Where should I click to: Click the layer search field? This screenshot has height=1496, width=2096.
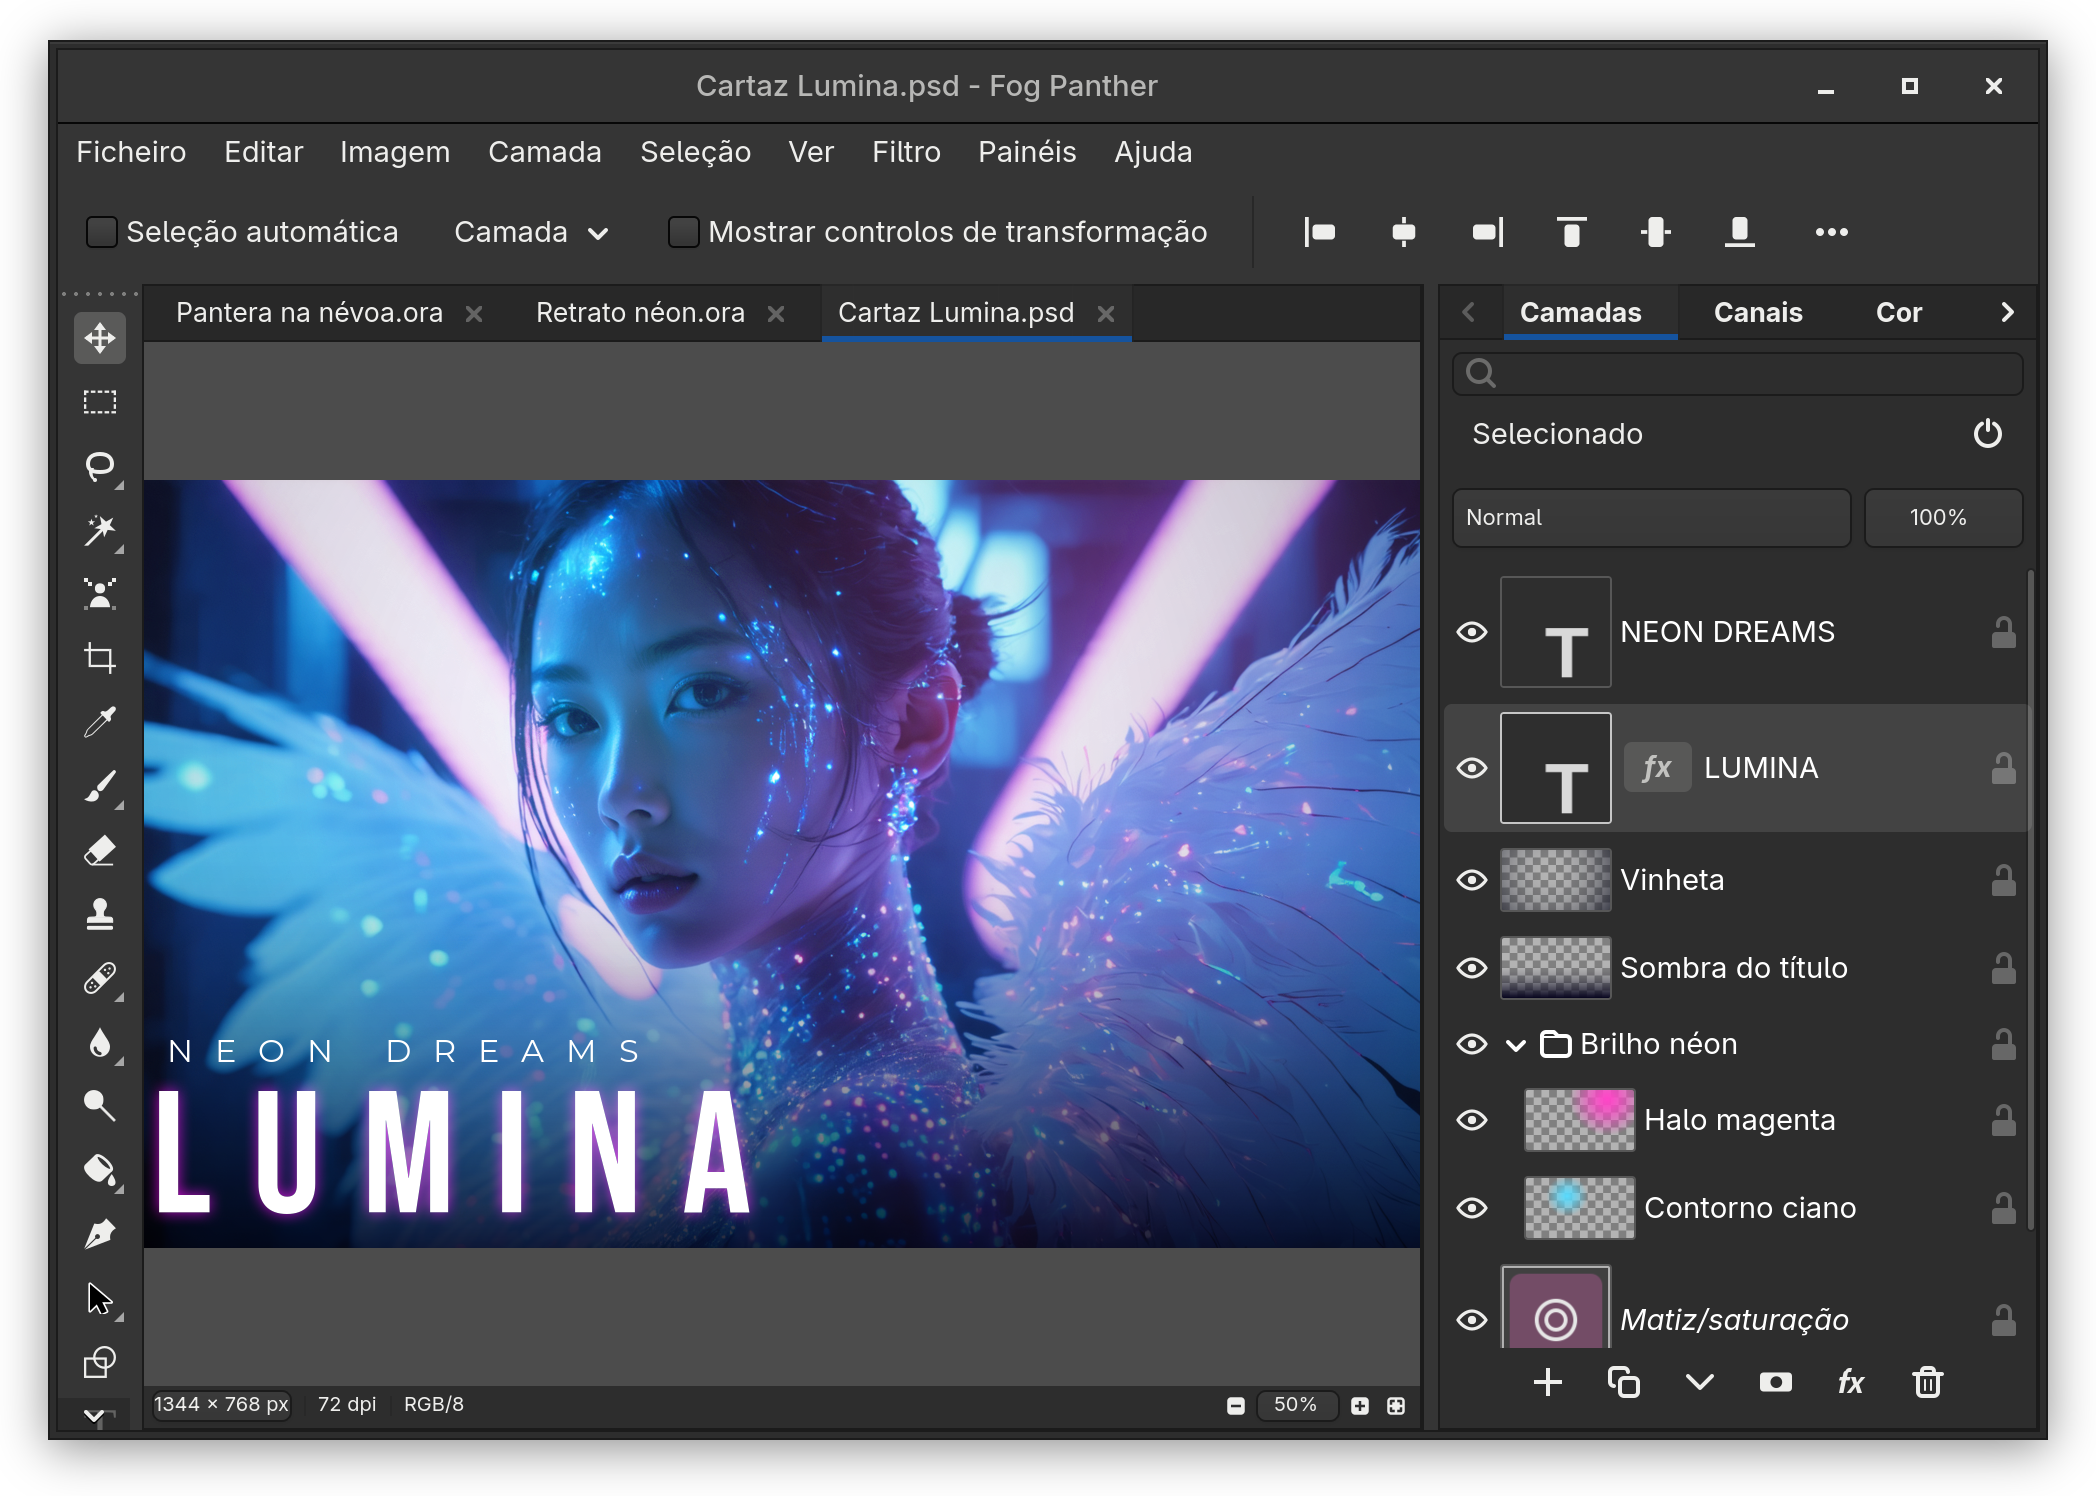click(x=1737, y=374)
